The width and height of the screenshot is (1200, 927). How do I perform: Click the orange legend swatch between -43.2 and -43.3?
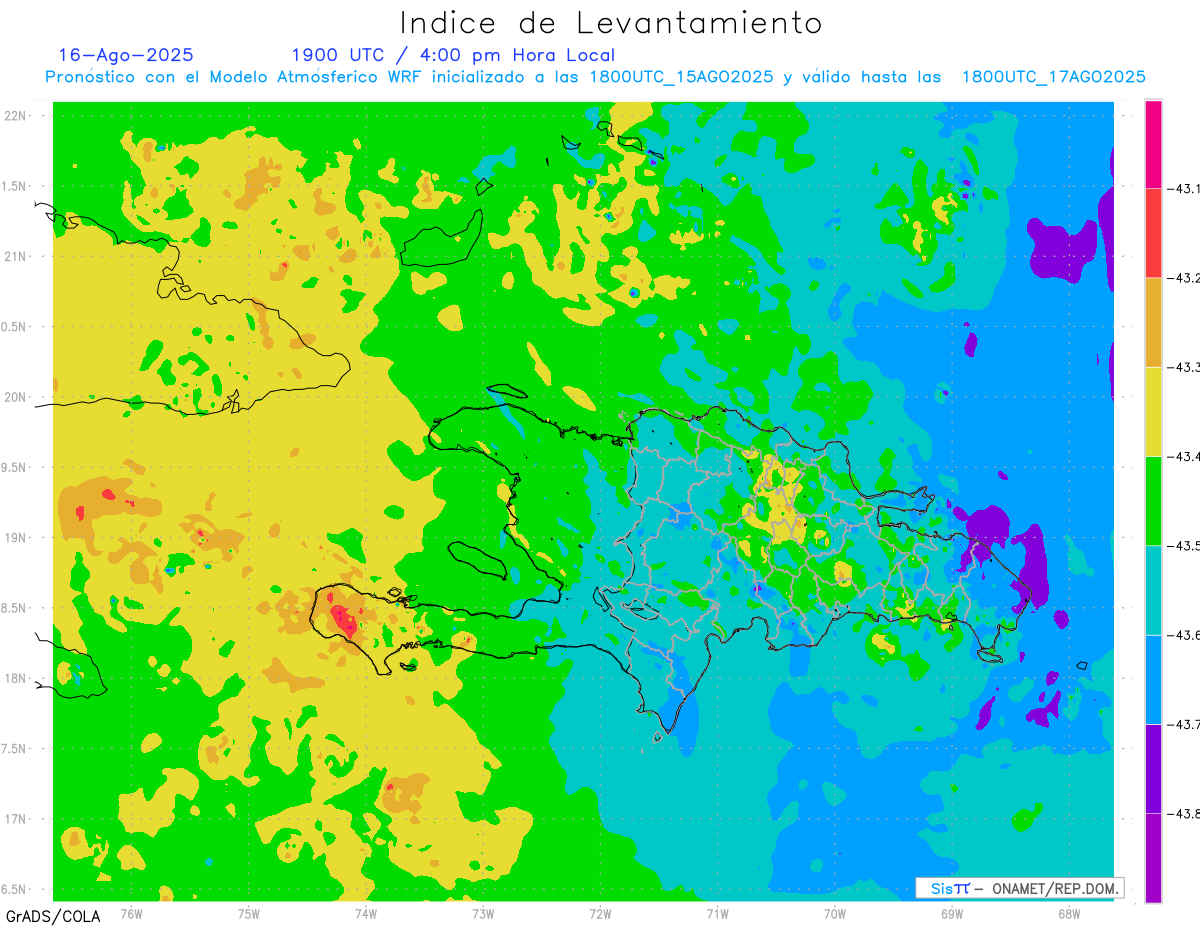tap(1153, 322)
